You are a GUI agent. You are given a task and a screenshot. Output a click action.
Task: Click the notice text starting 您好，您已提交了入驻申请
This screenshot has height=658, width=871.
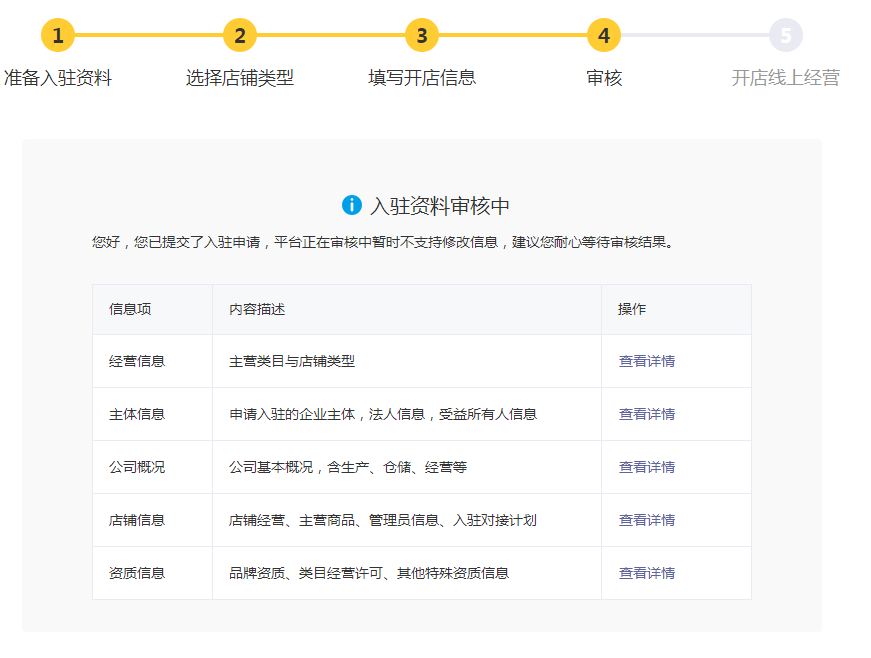[x=383, y=243]
